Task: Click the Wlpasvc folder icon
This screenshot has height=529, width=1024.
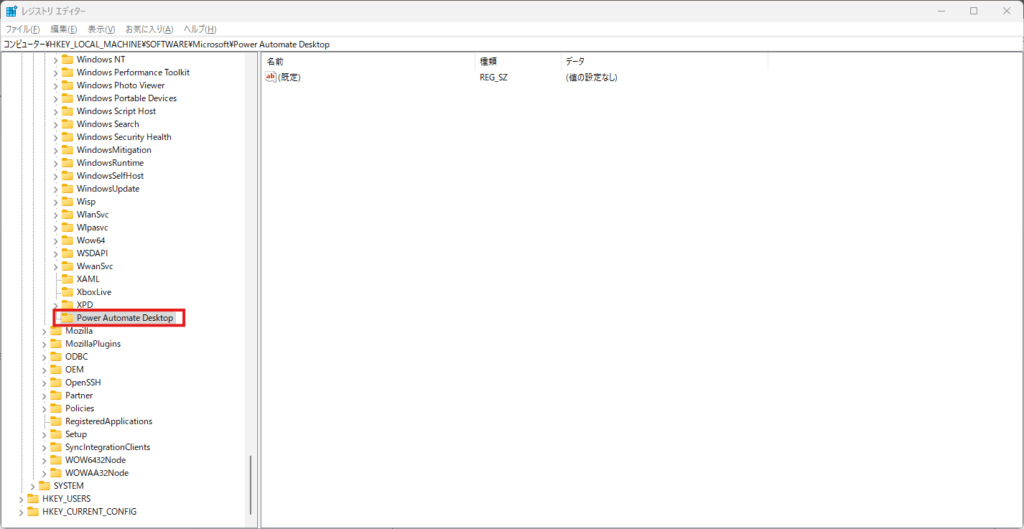Action: pos(67,227)
